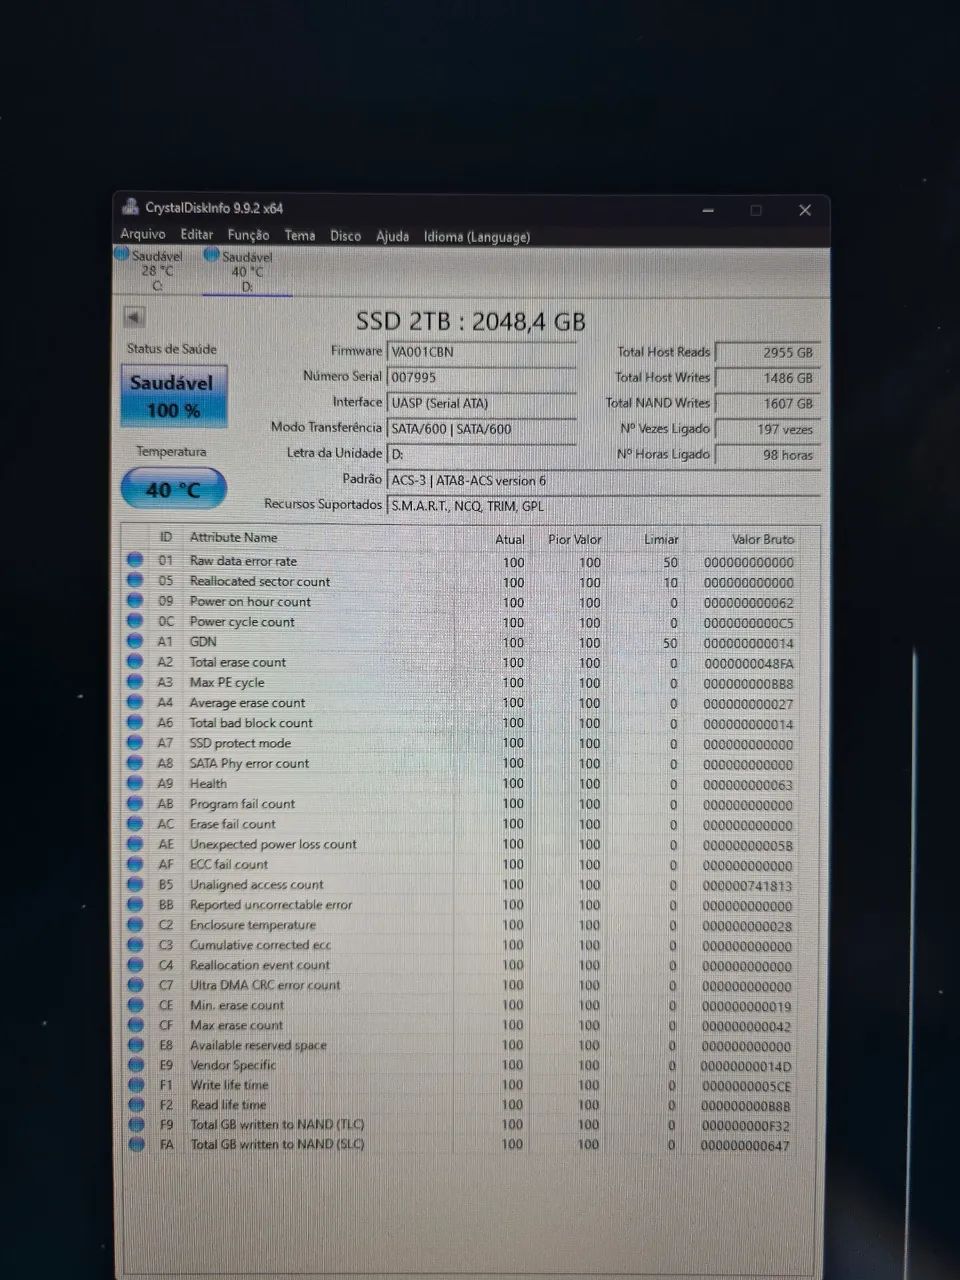The width and height of the screenshot is (960, 1280).
Task: Click status icon of GDN row
Action: (135, 641)
